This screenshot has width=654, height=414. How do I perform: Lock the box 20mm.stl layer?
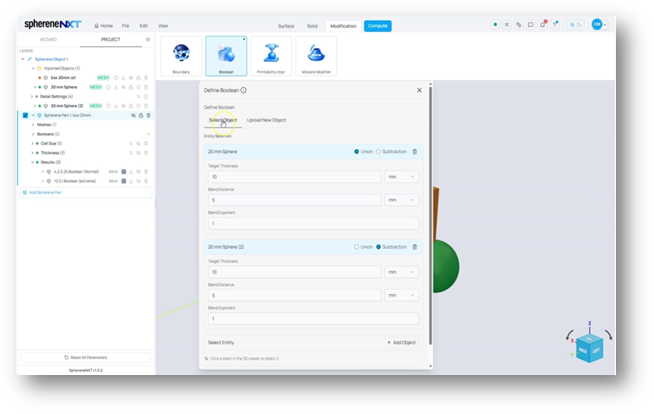(x=138, y=78)
